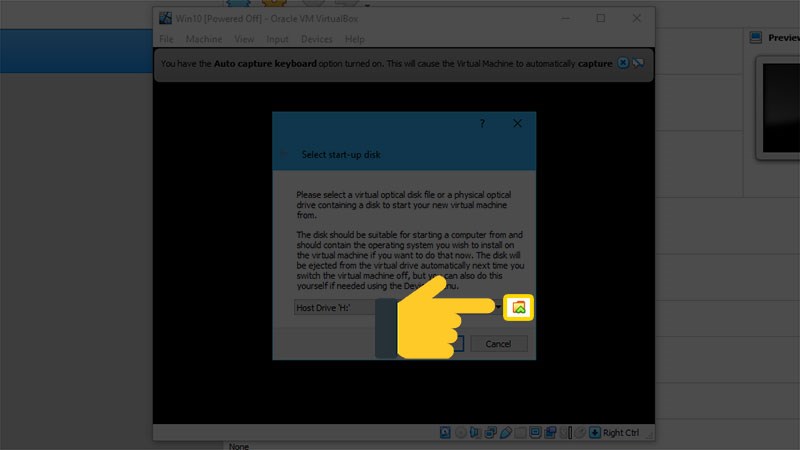Click the mouse integration status icon
The width and height of the screenshot is (800, 450).
[580, 433]
